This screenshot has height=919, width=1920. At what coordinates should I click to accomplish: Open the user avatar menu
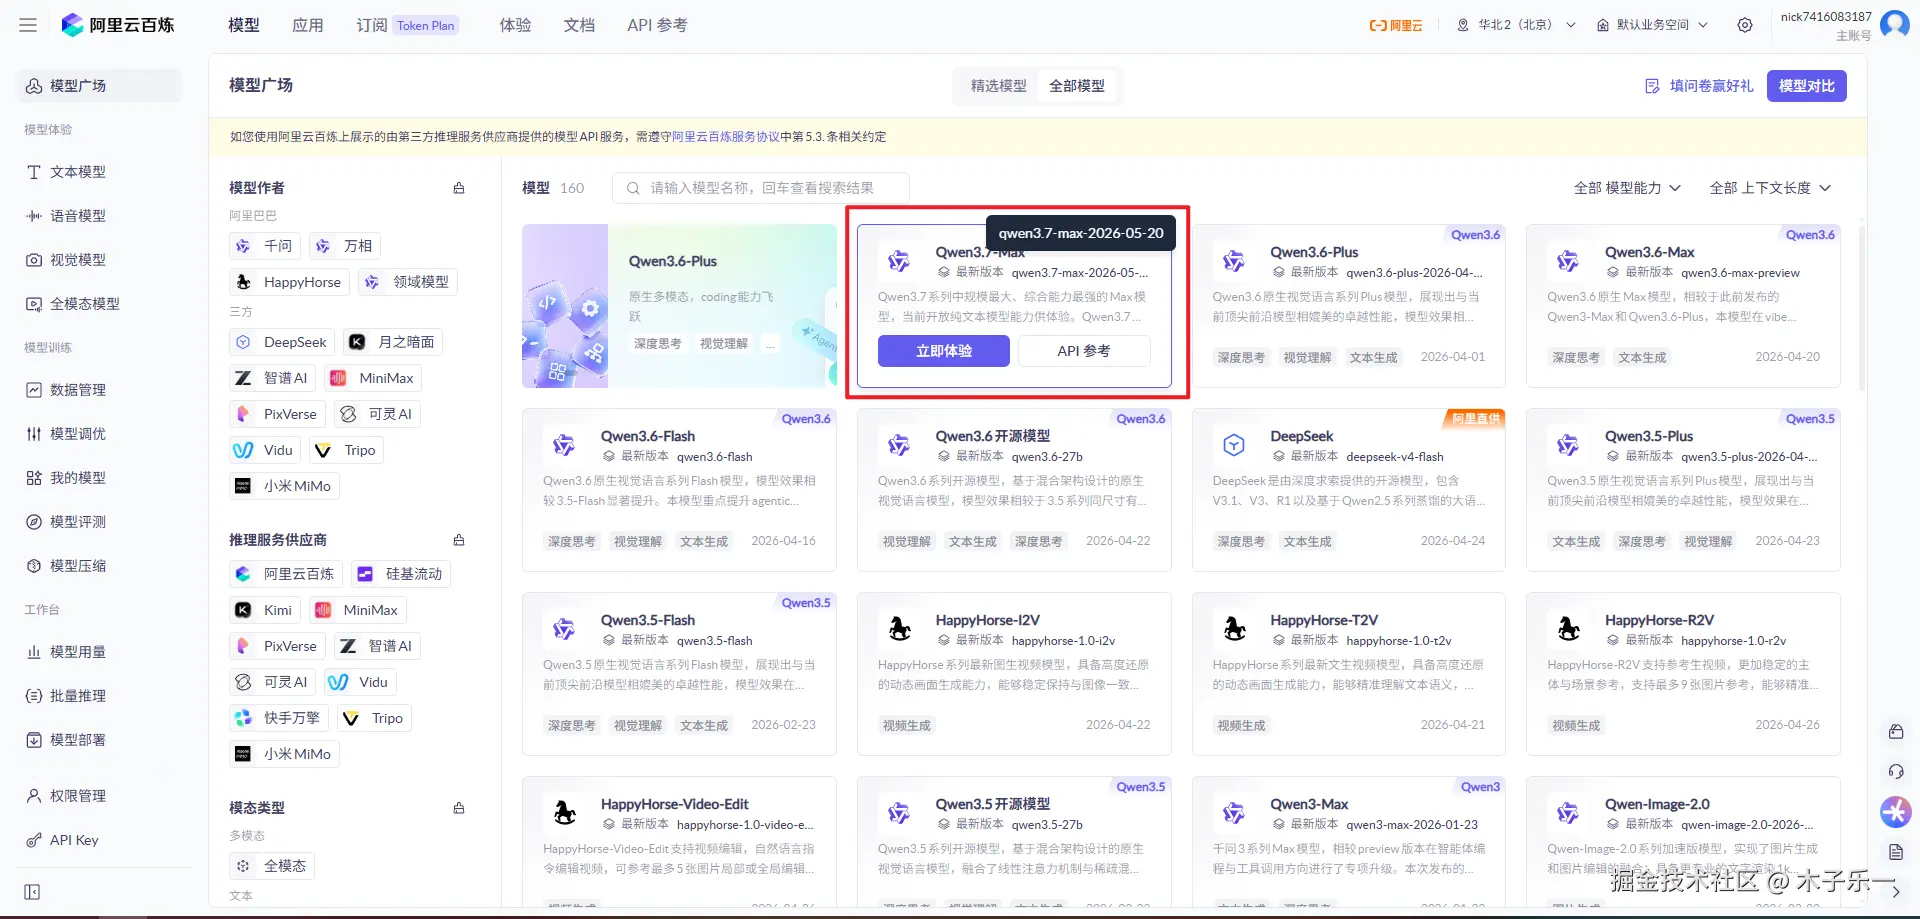tap(1894, 24)
